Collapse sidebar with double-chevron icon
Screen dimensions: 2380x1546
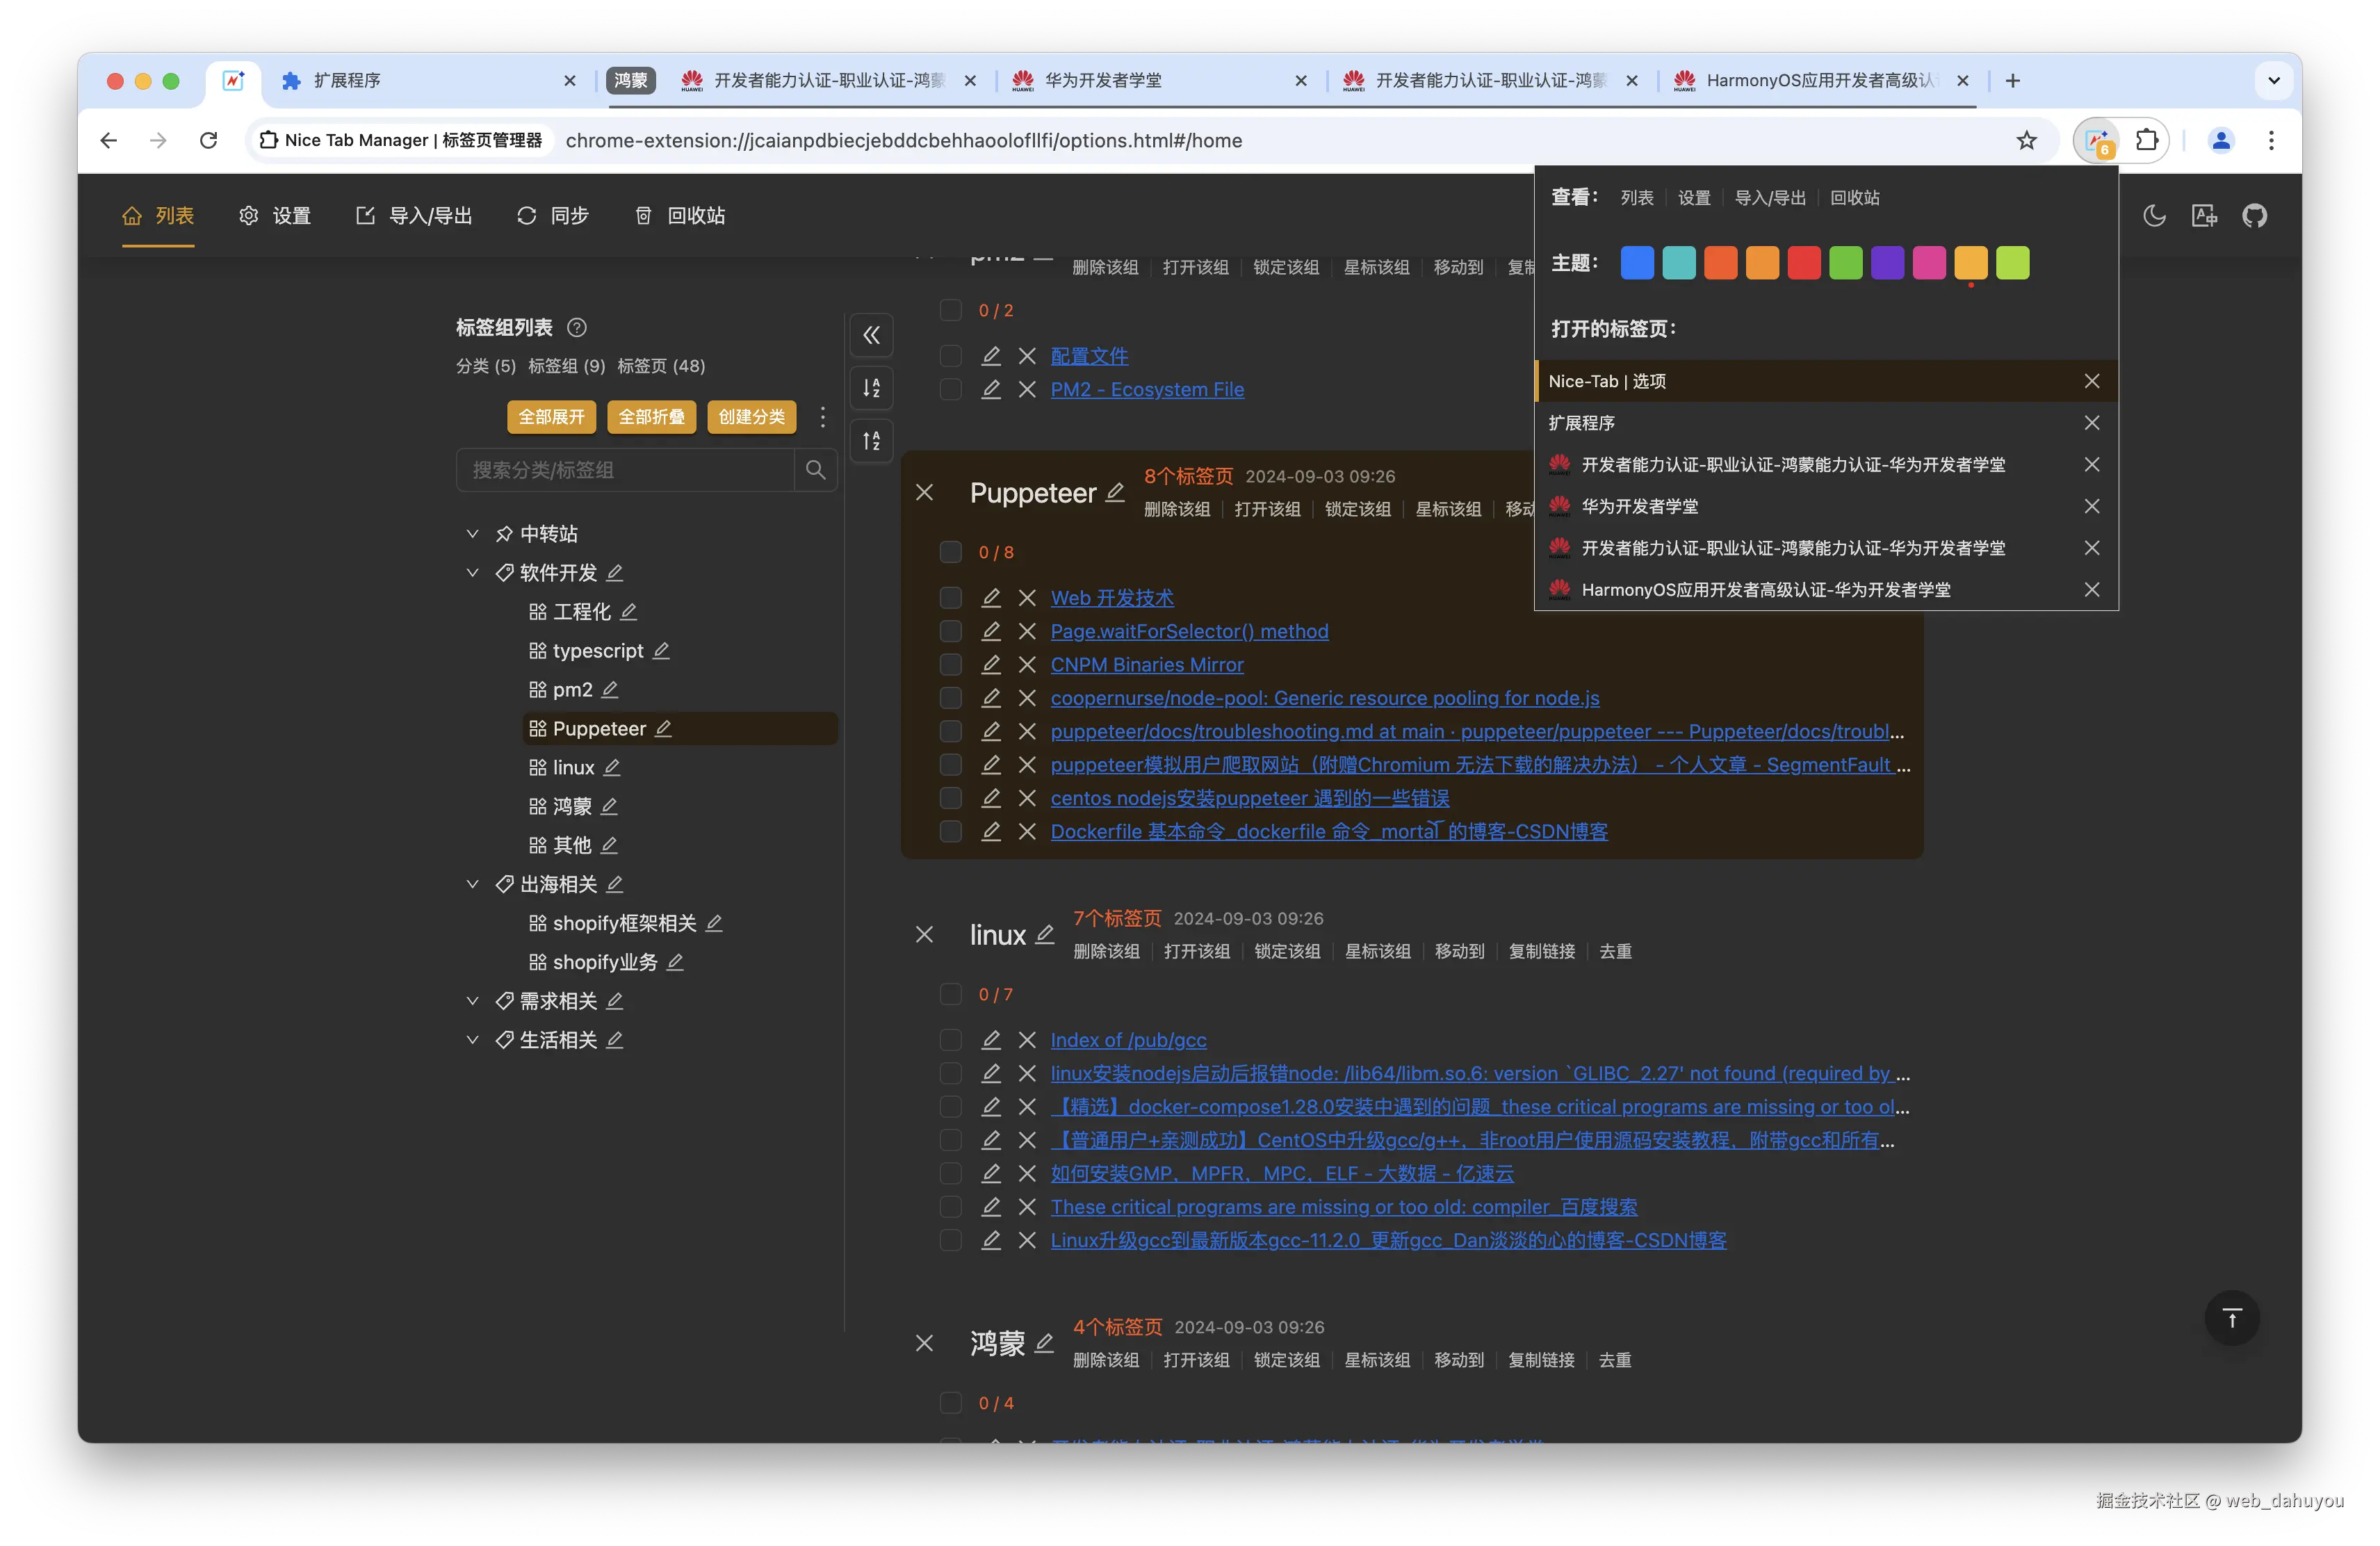(x=871, y=335)
